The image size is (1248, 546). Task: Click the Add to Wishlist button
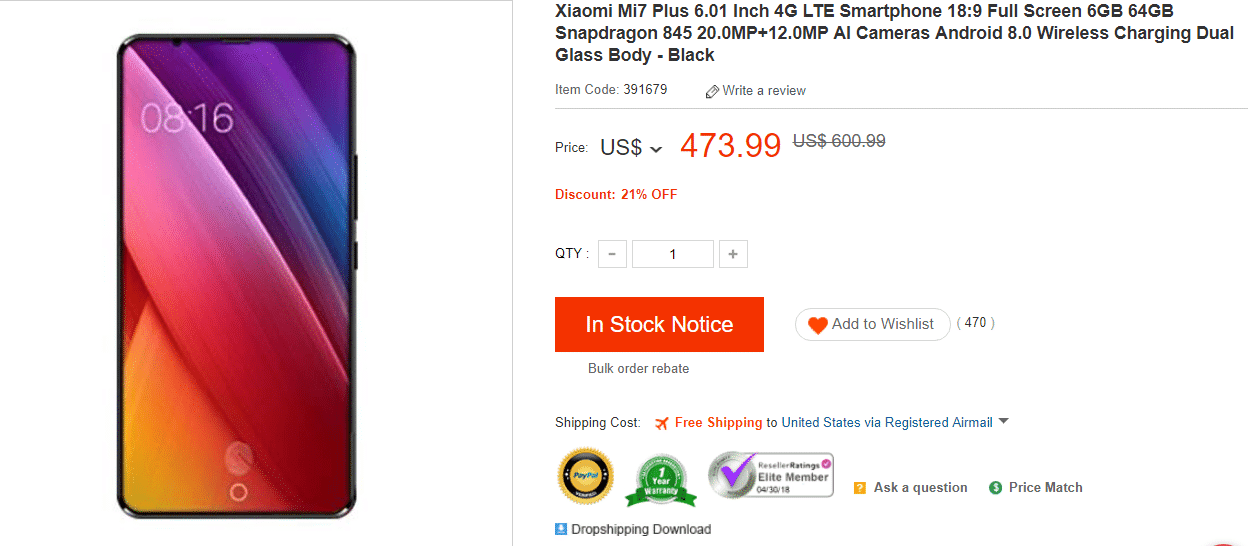(872, 325)
